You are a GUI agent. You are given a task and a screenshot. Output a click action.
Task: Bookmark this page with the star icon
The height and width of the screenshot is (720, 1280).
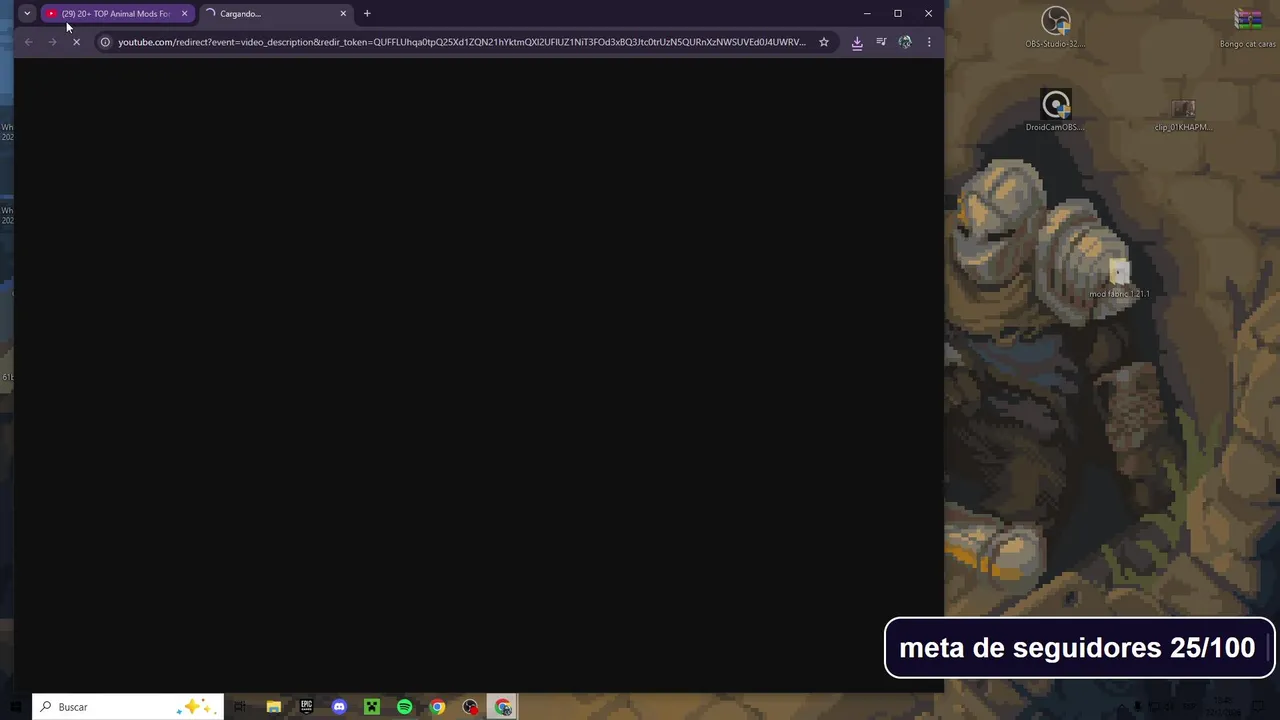click(824, 42)
